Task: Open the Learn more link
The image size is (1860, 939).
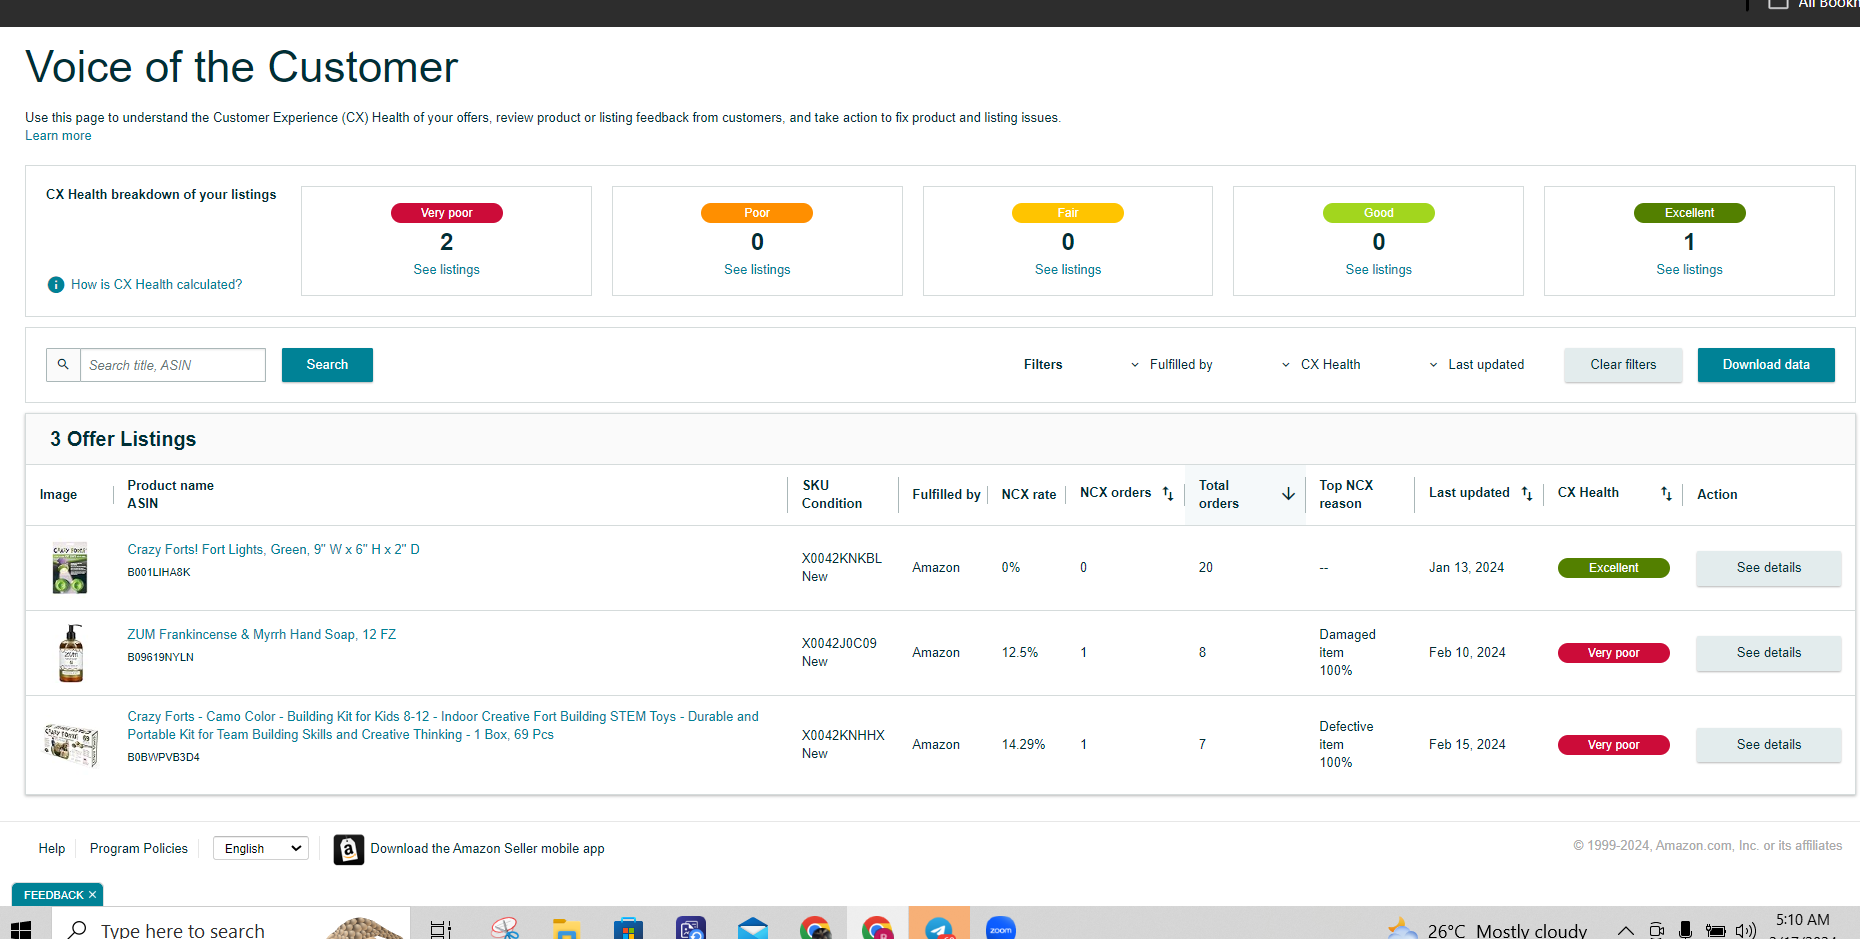Action: tap(58, 136)
